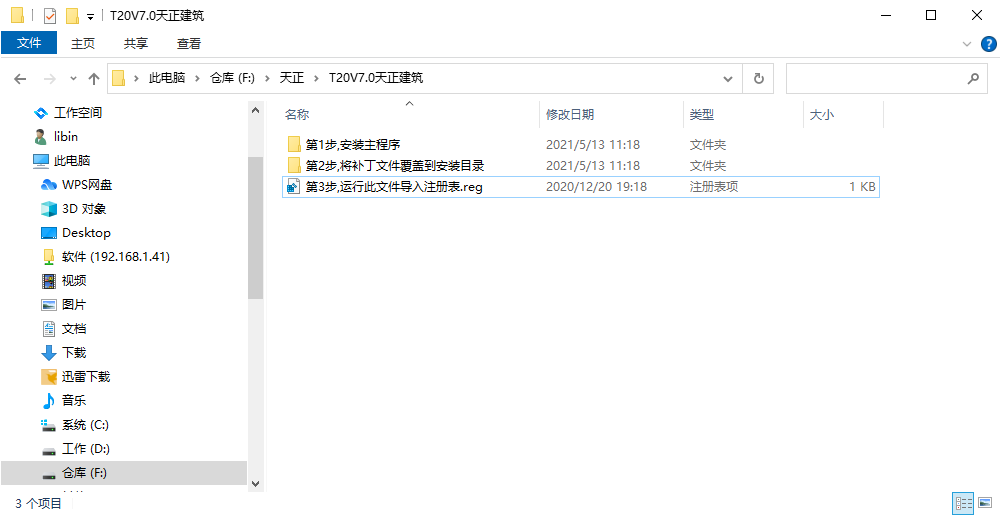
Task: Switch to details view in status bar
Action: (964, 503)
